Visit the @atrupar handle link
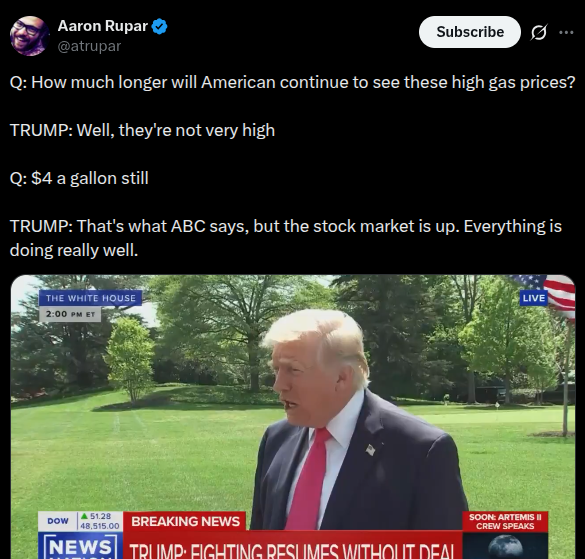This screenshot has height=559, width=585. [x=90, y=46]
